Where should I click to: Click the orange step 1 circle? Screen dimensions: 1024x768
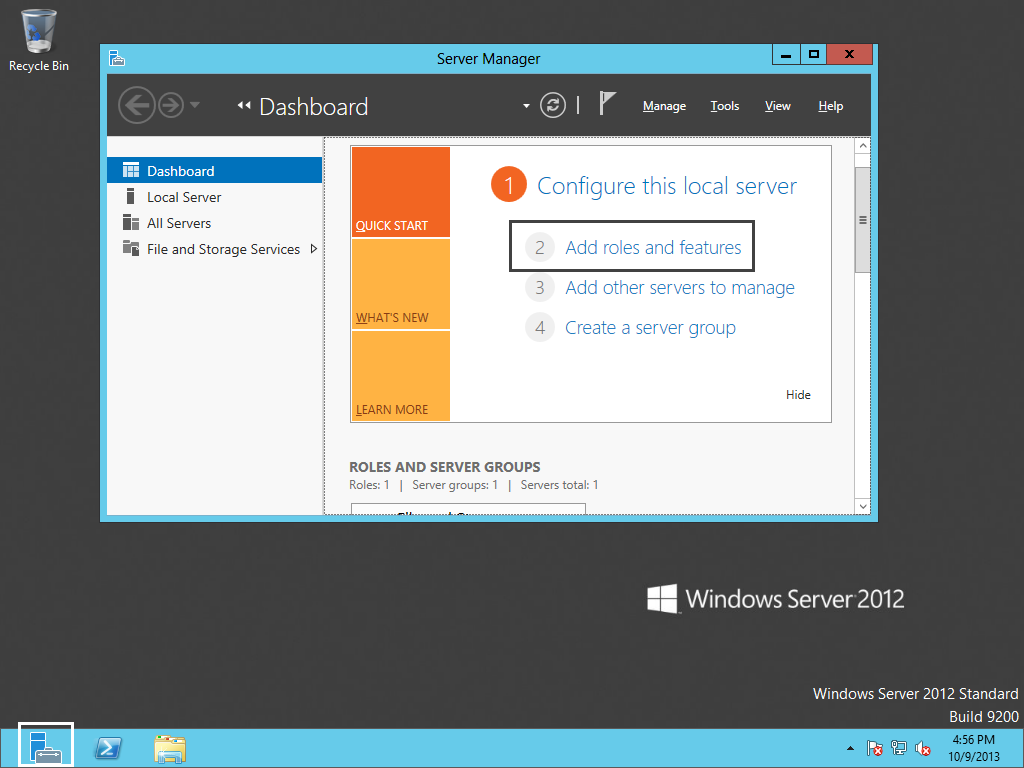[x=509, y=184]
